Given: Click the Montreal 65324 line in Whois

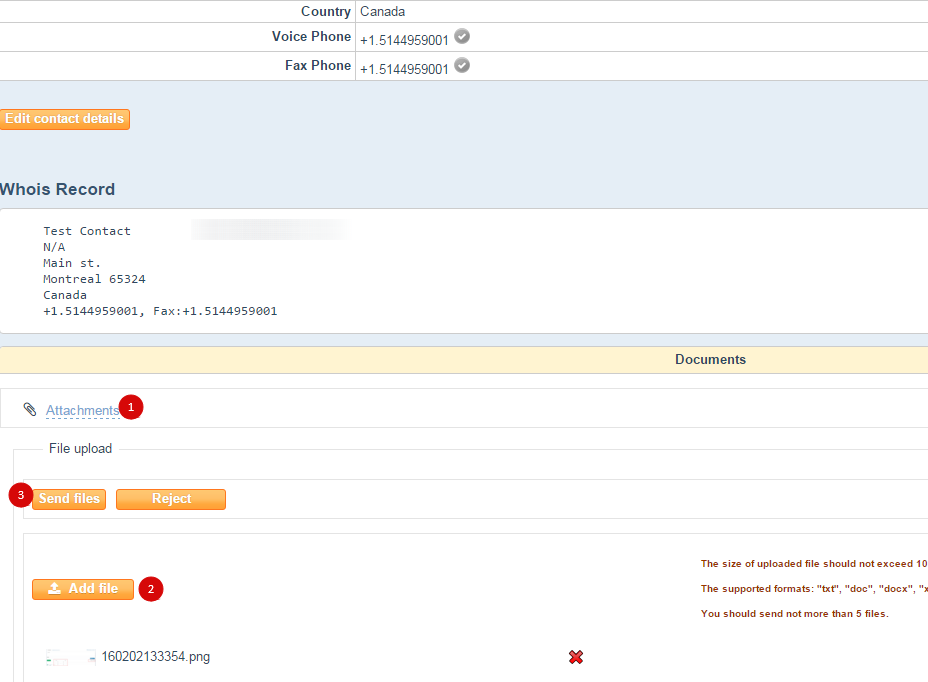Looking at the screenshot, I should [x=94, y=279].
